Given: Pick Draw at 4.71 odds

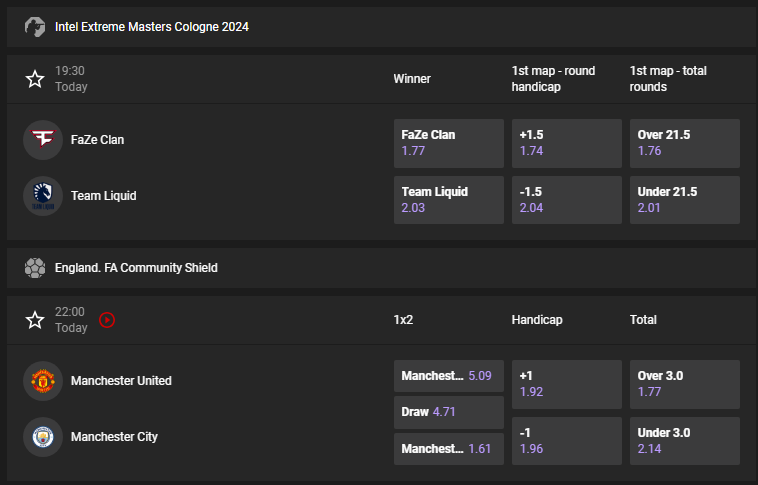Looking at the screenshot, I should pyautogui.click(x=448, y=412).
